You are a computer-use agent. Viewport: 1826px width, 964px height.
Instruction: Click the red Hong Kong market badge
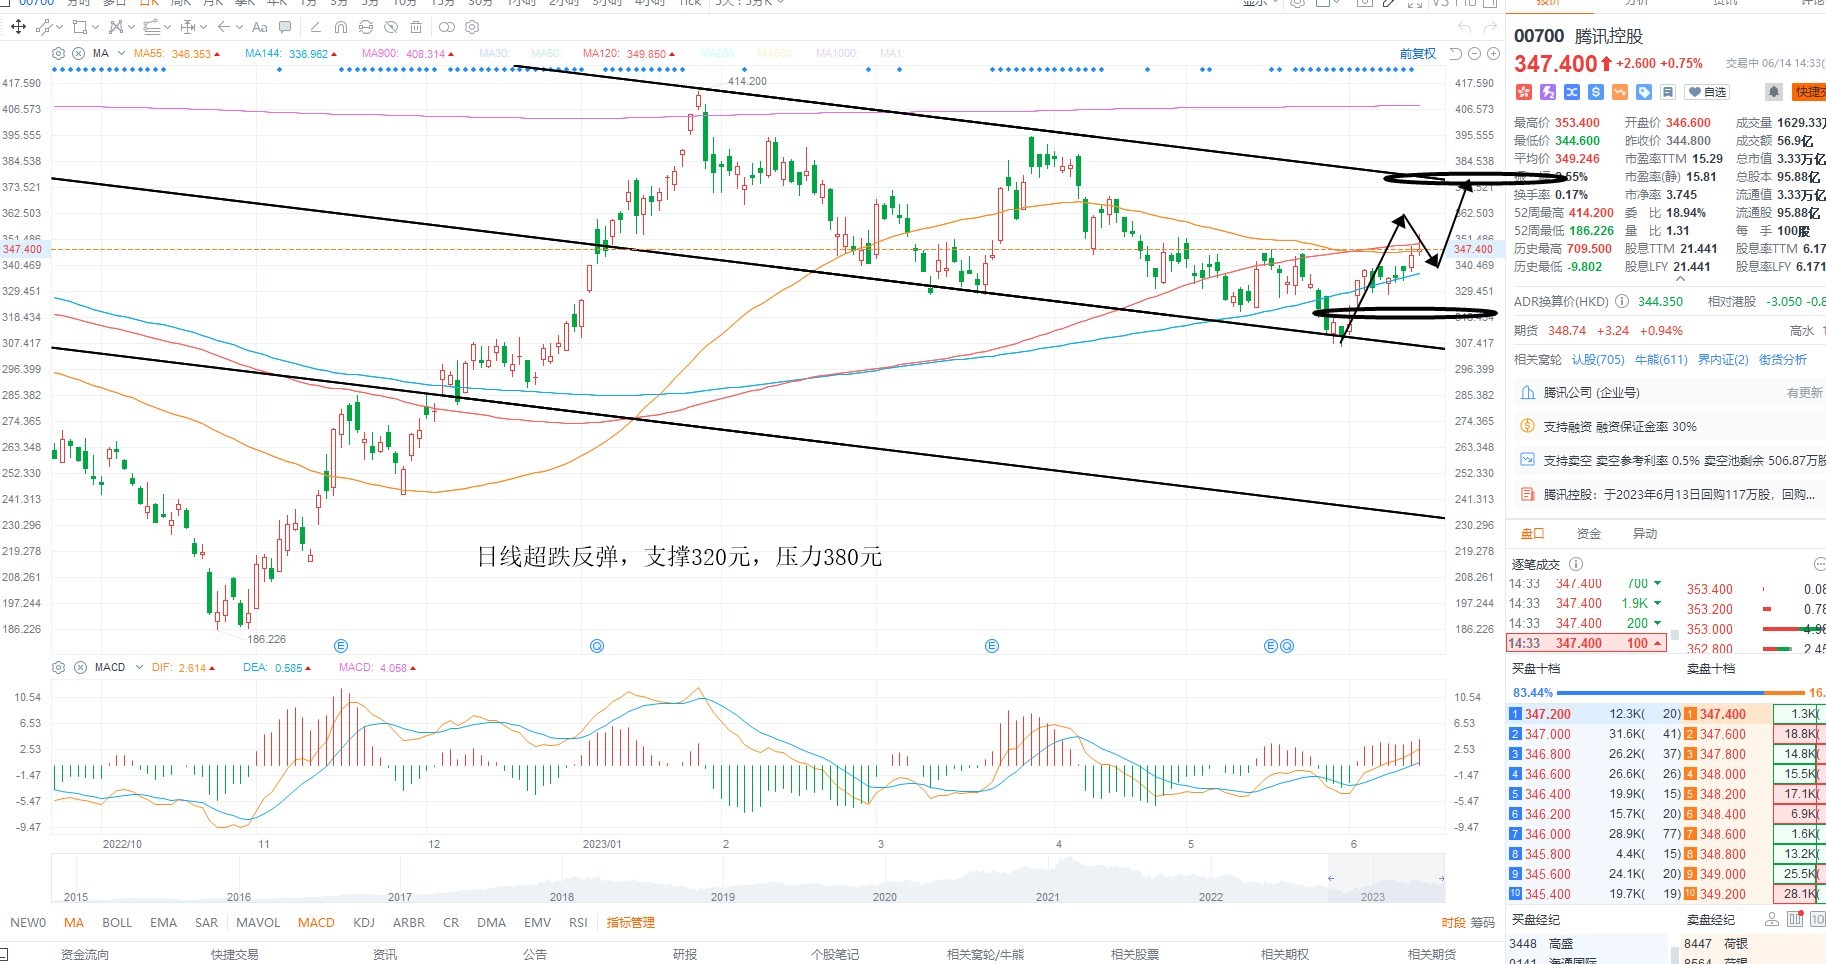(1524, 92)
